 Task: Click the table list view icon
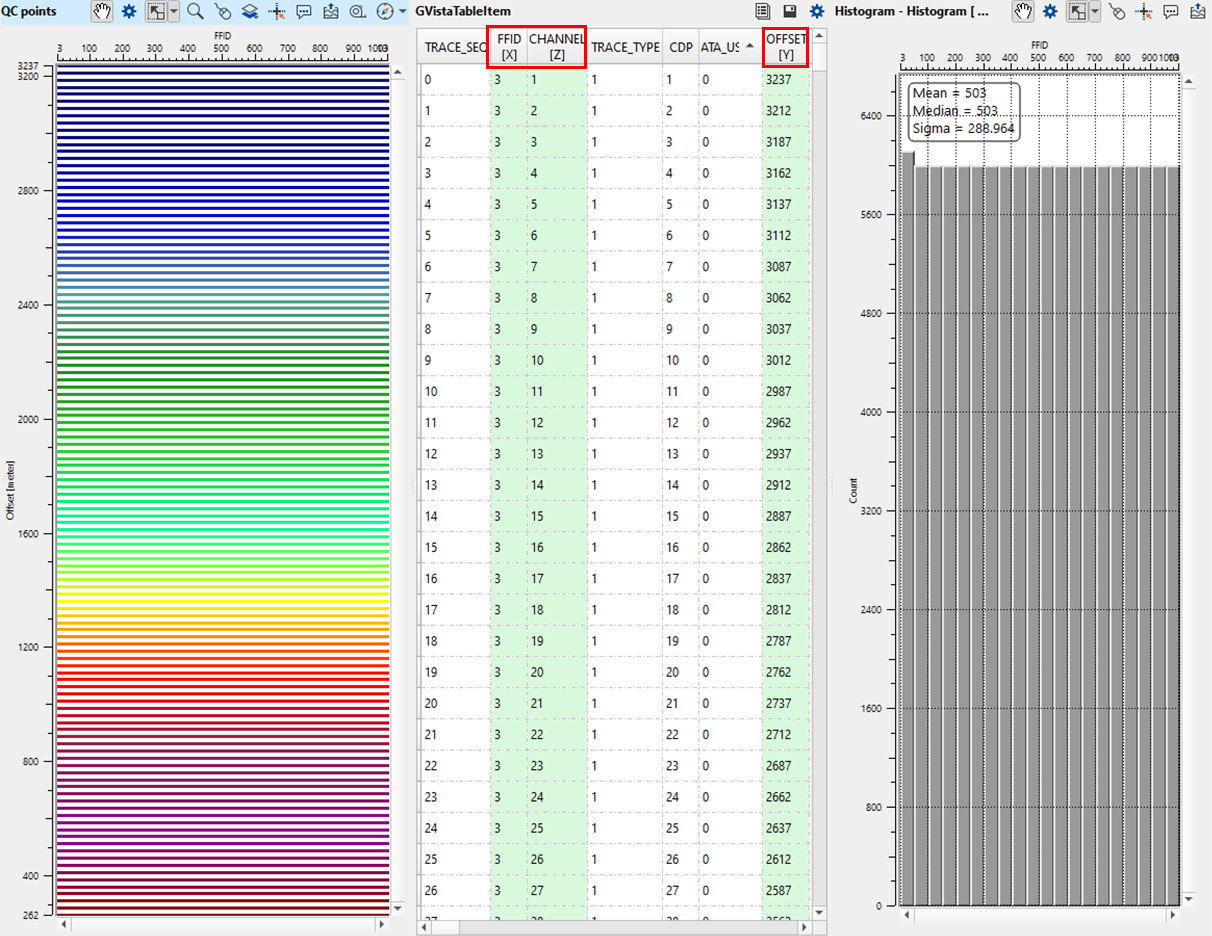763,11
